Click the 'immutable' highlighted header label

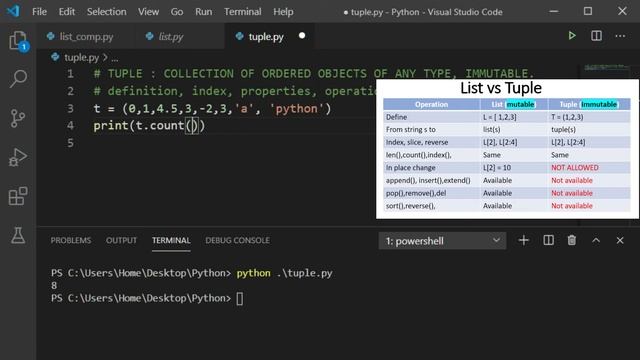599,104
